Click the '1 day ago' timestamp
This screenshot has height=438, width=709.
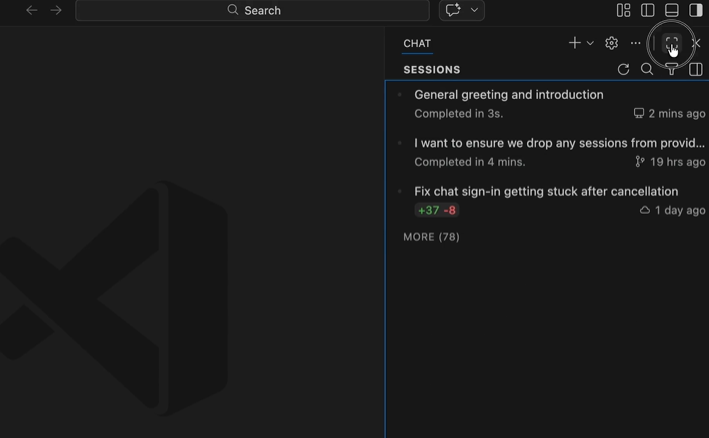click(680, 210)
